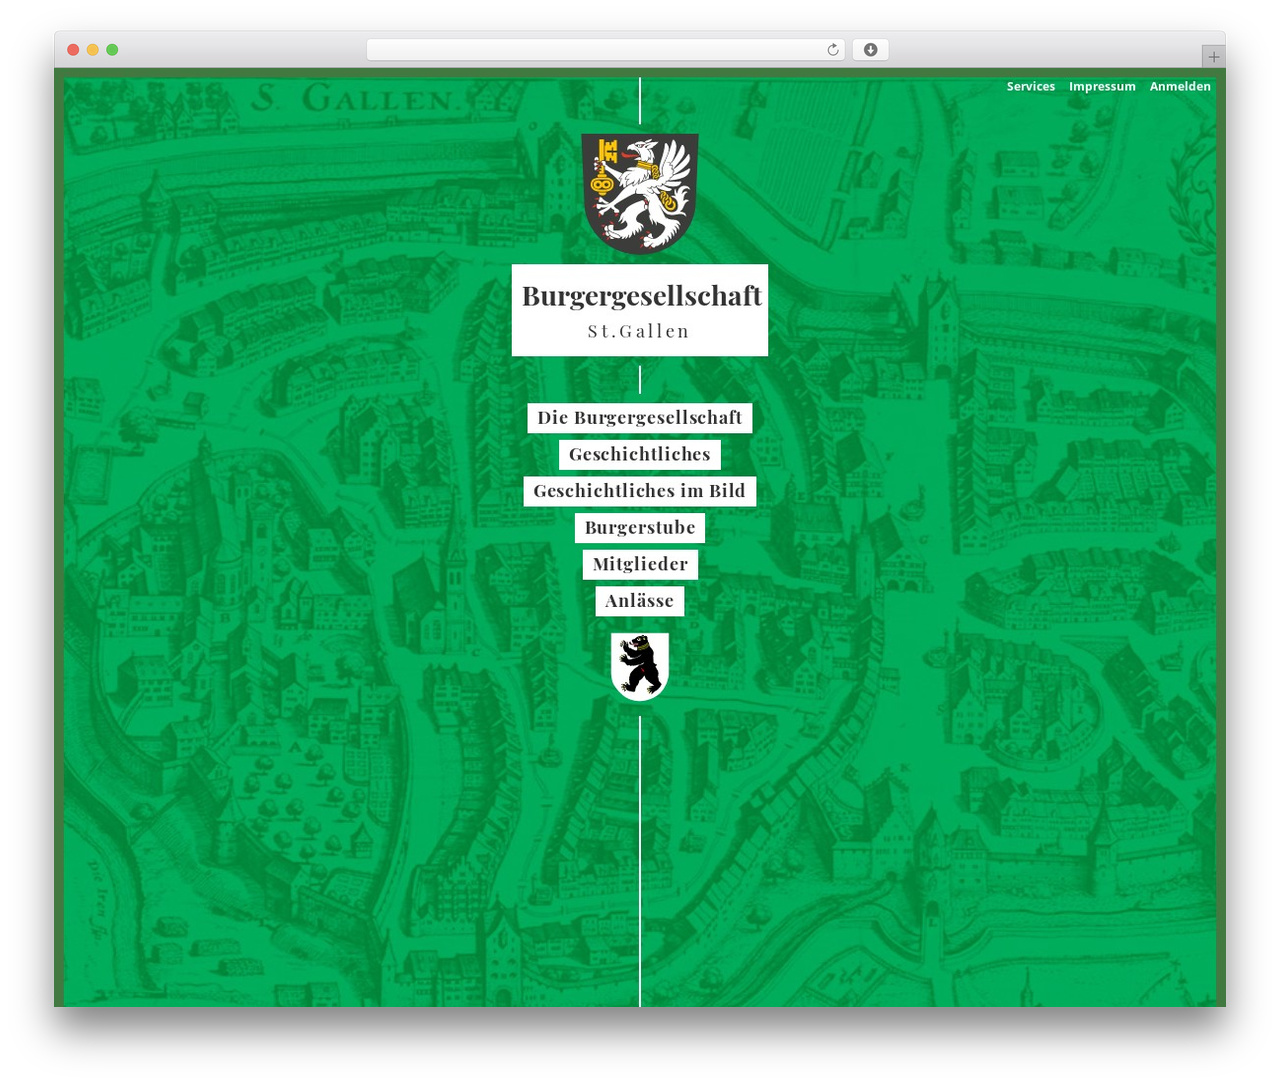Open a new browser tab with plus
Viewport: 1280px width, 1084px height.
[1213, 57]
